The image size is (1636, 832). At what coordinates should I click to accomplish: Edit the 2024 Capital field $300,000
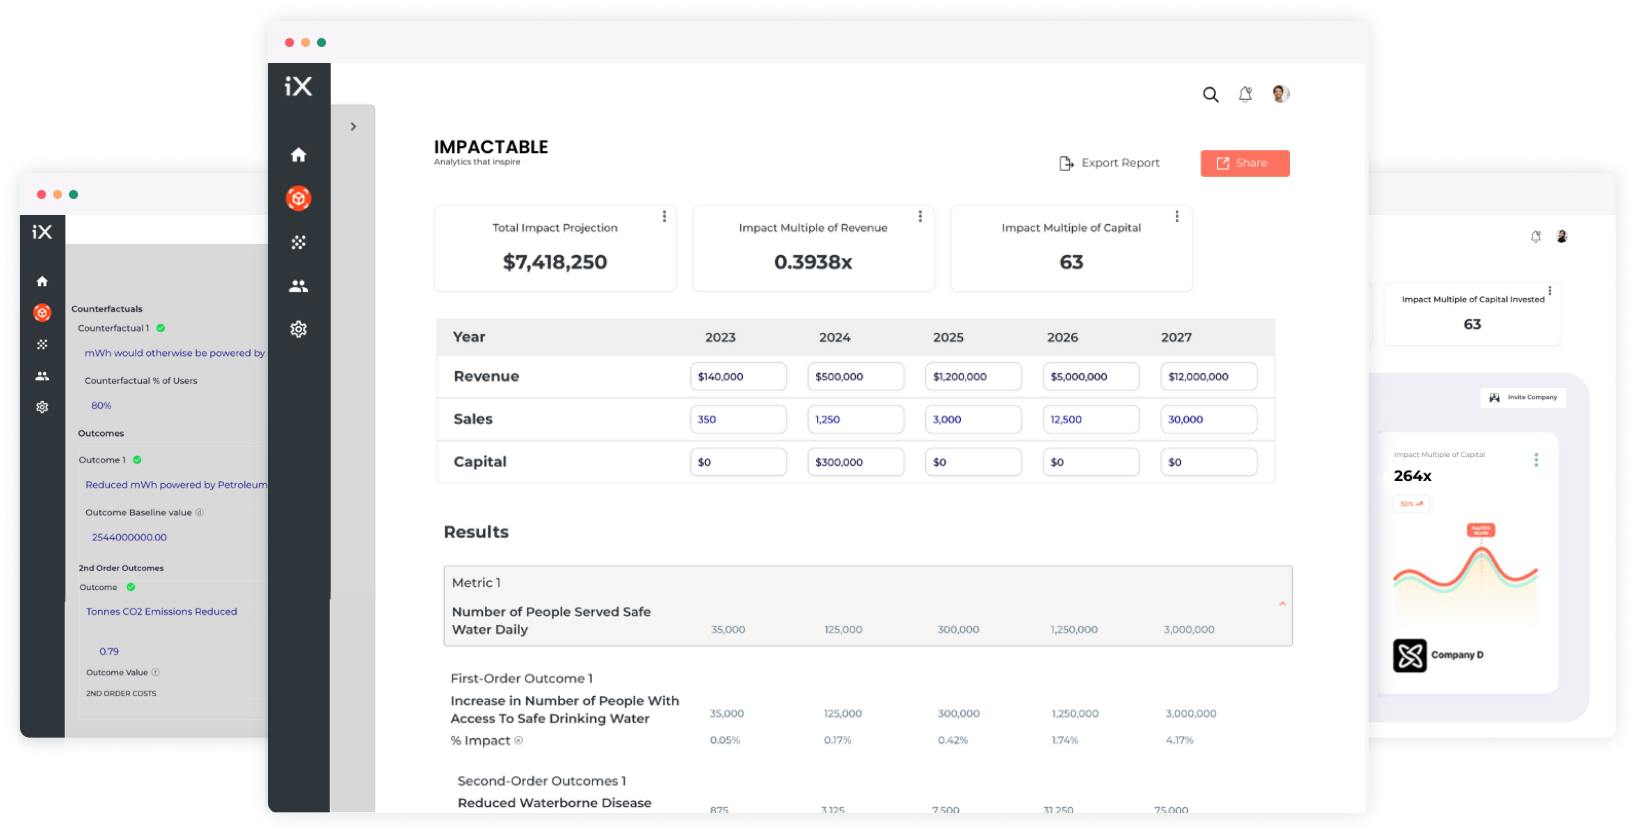click(x=856, y=462)
